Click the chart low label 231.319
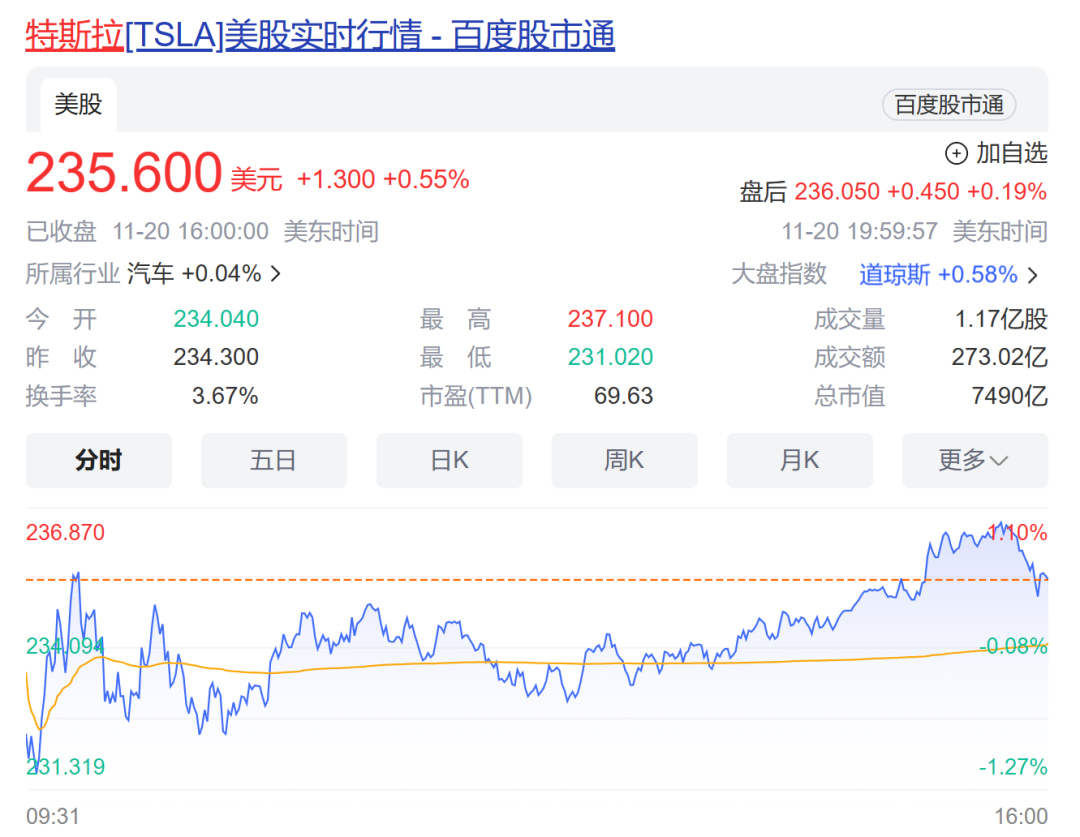The height and width of the screenshot is (837, 1080). 65,767
